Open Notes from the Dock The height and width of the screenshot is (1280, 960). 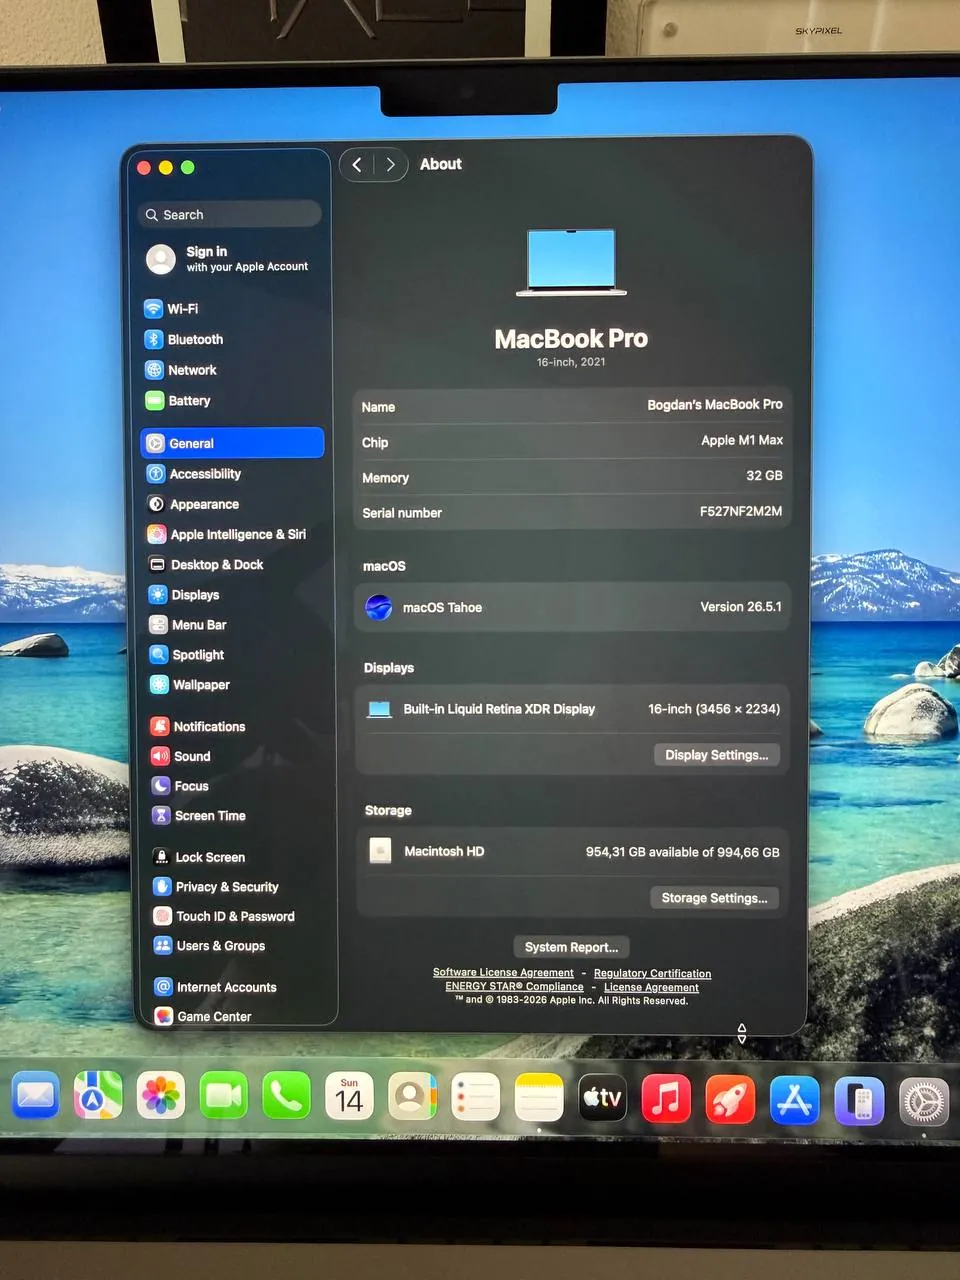539,1097
